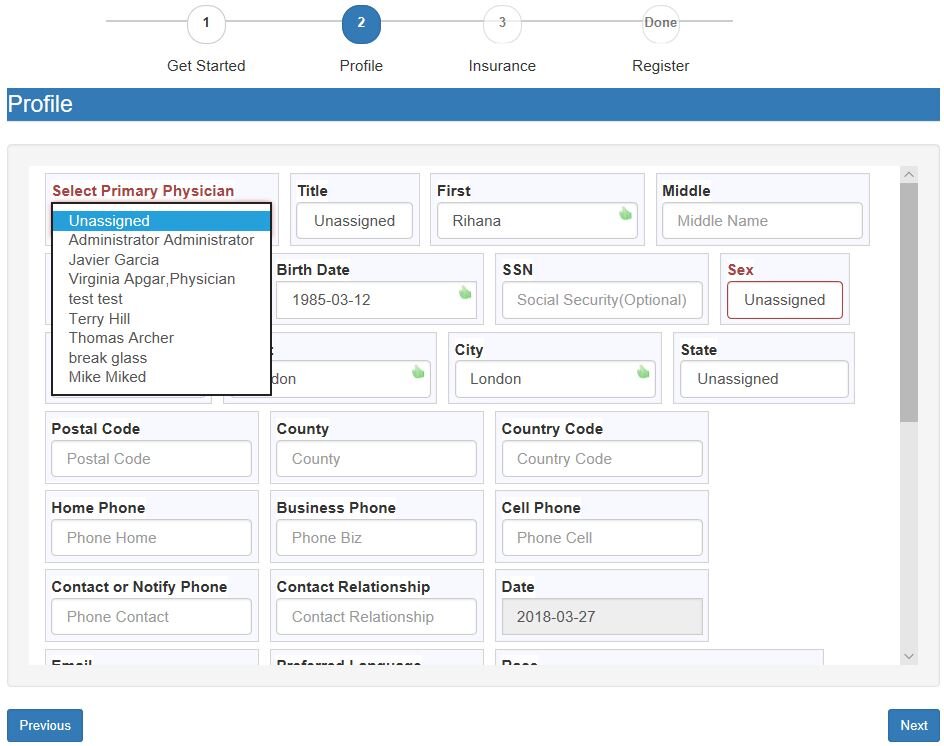The height and width of the screenshot is (746, 944).
Task: Focus the Contact or Notify Phone input
Action: pyautogui.click(x=151, y=617)
